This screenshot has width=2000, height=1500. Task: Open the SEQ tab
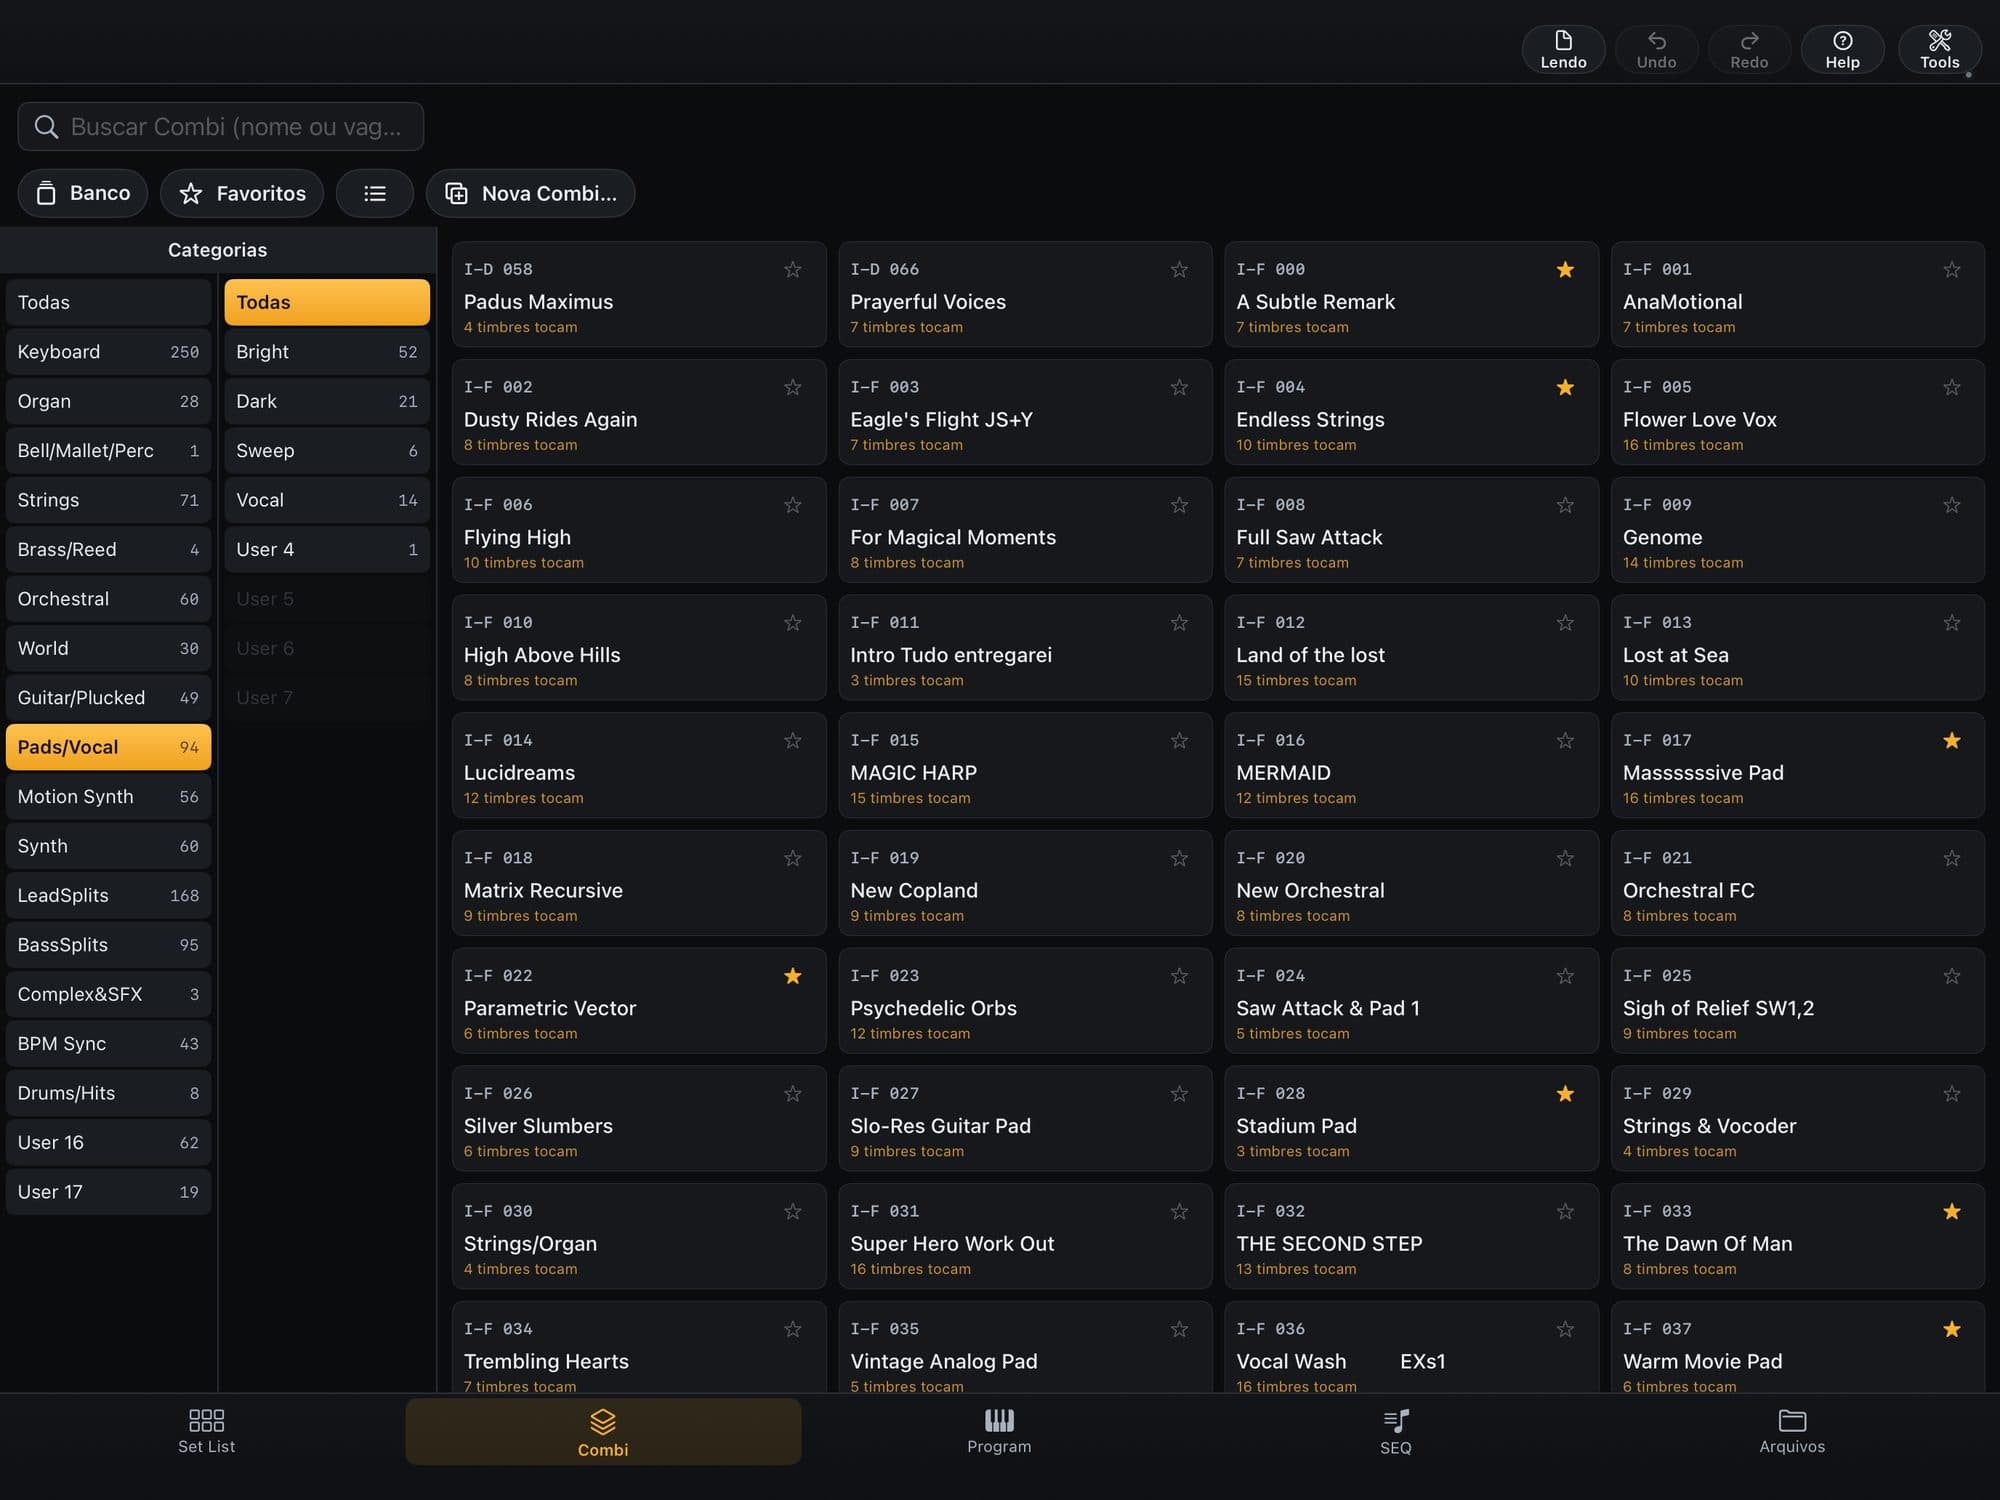[1396, 1432]
